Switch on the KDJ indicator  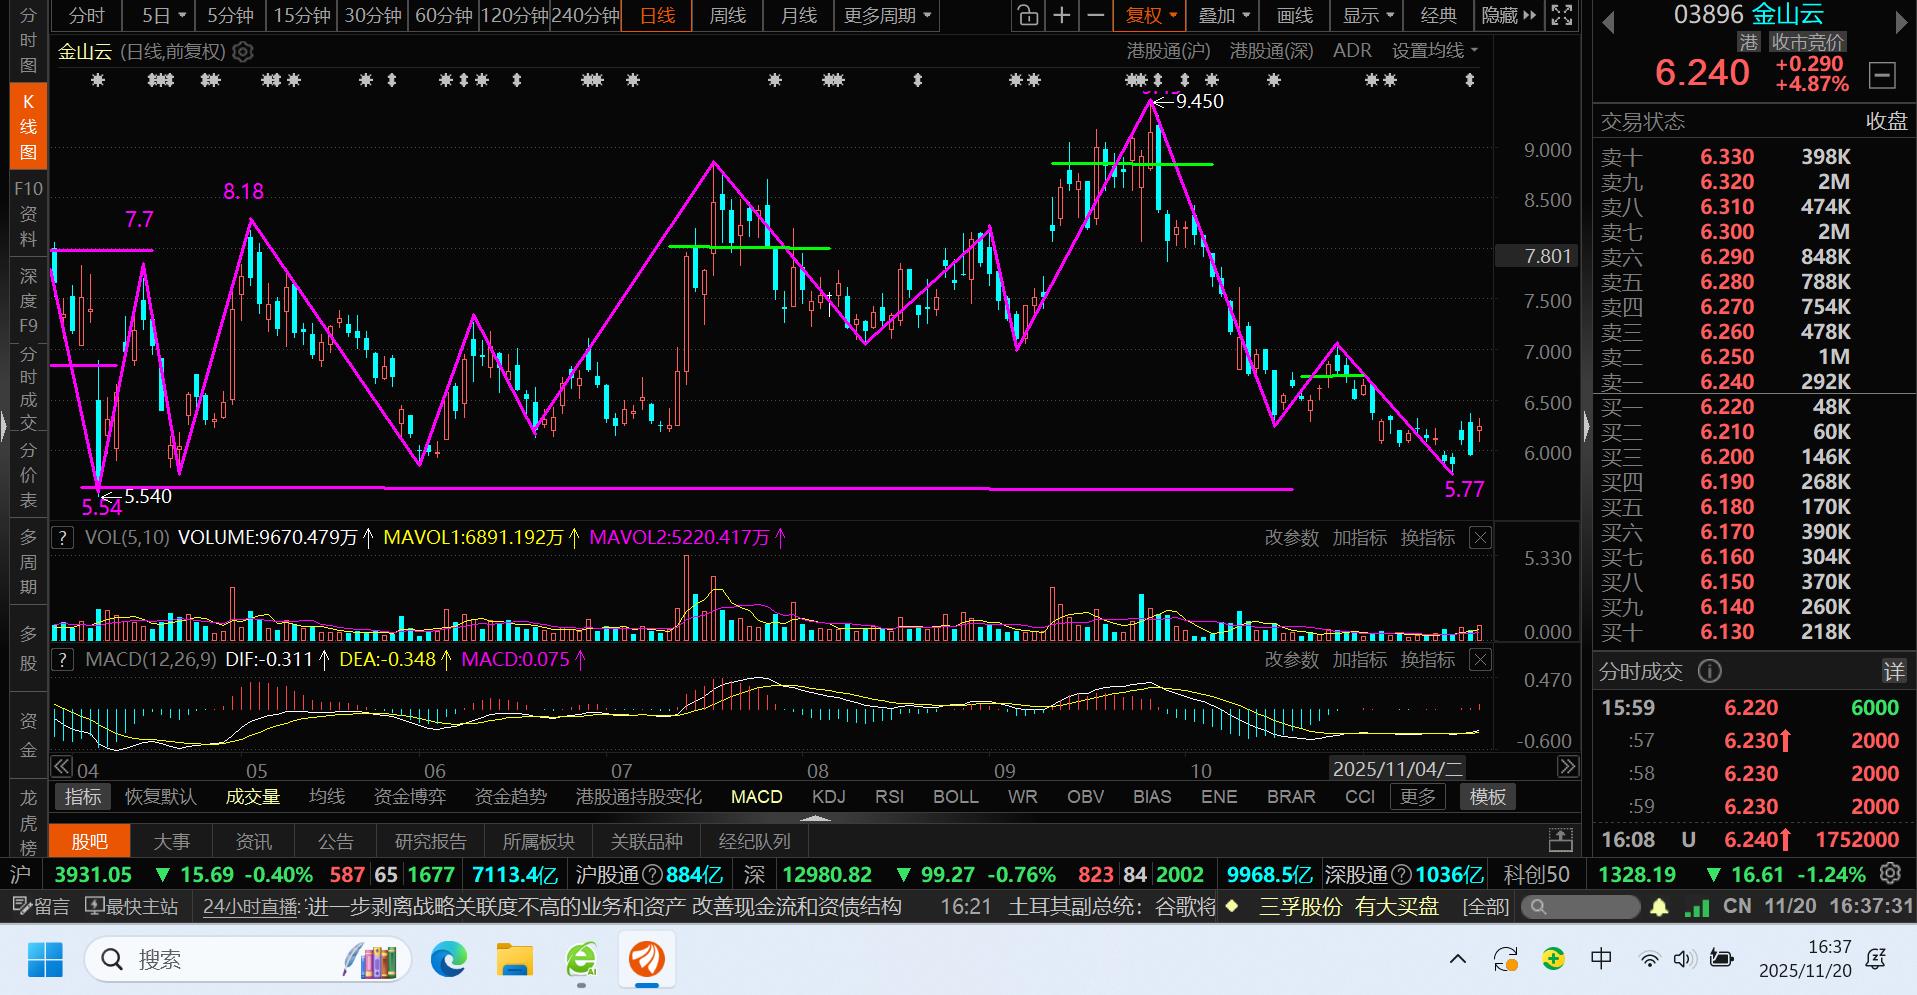[828, 797]
